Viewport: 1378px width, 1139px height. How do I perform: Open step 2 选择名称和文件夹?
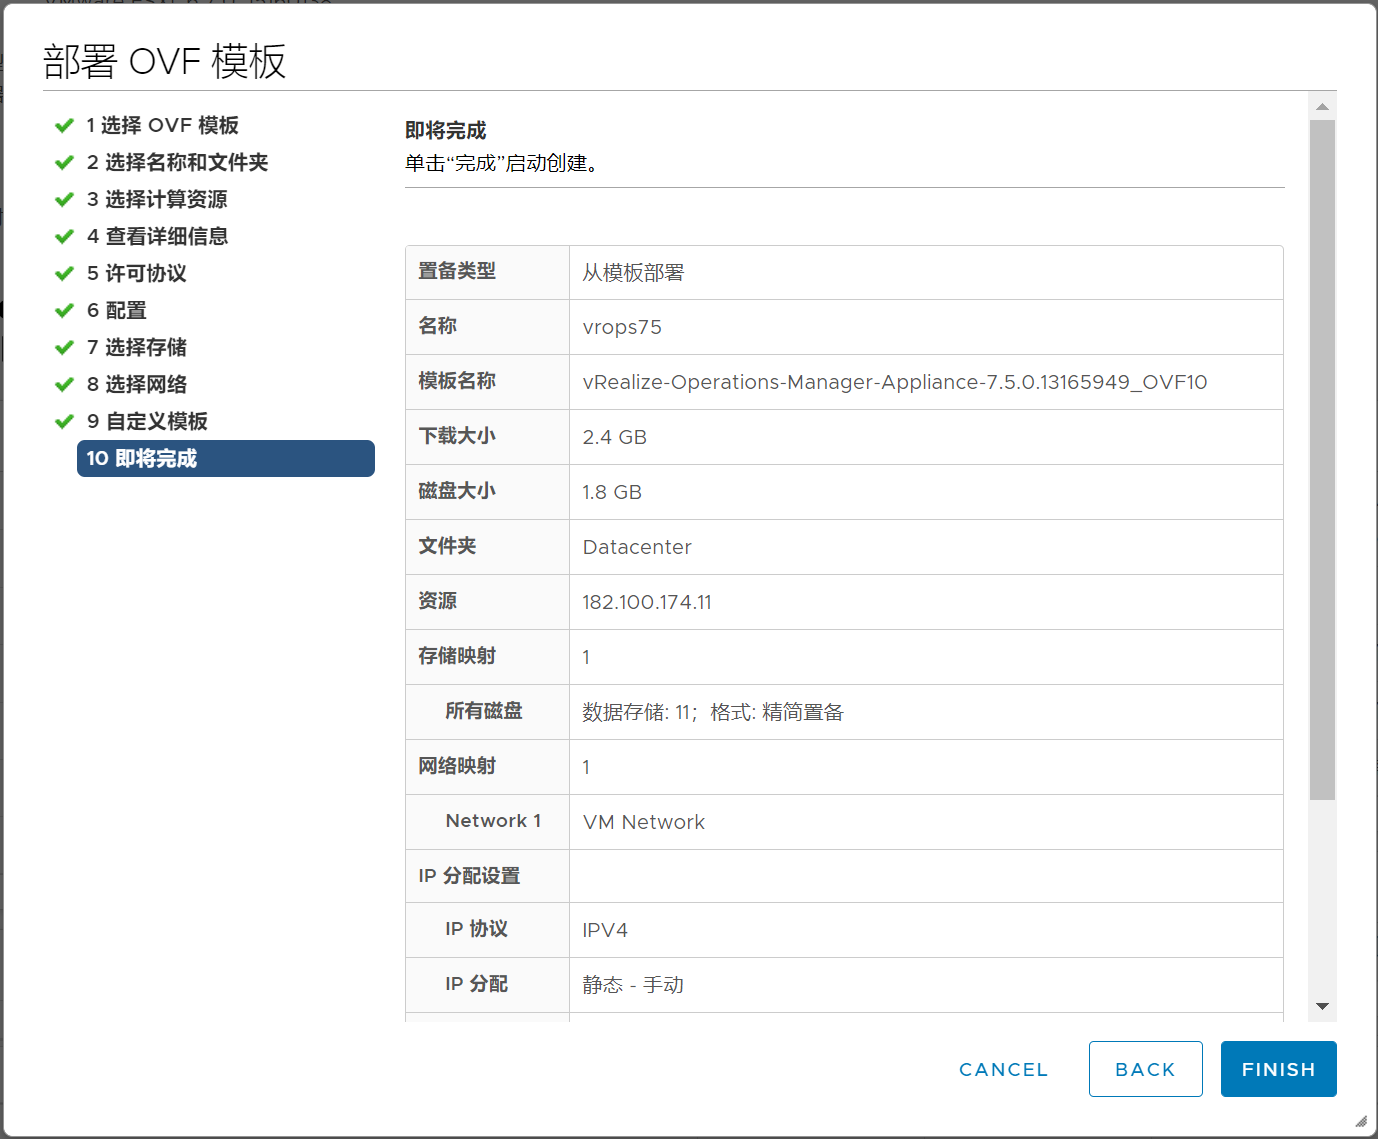pos(177,162)
